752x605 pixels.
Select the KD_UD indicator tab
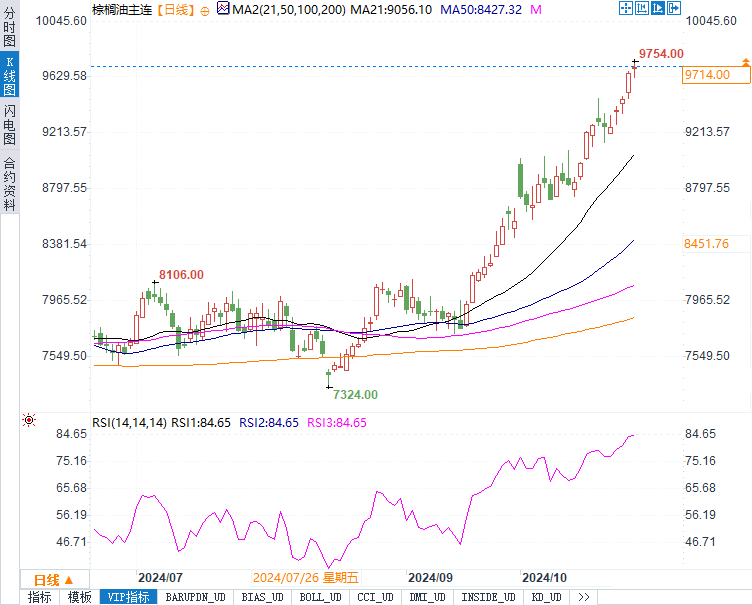click(x=546, y=597)
